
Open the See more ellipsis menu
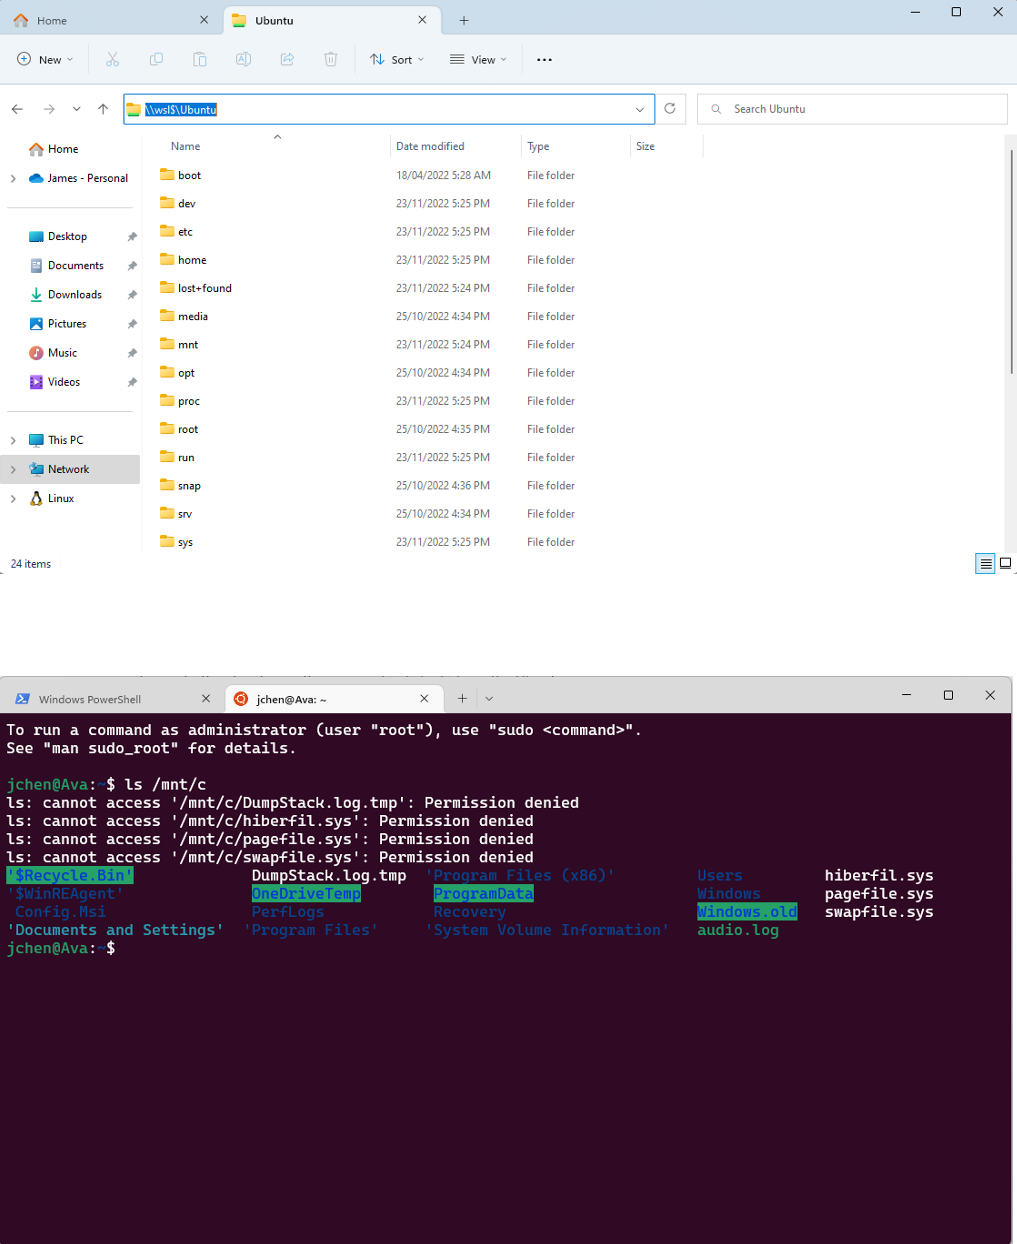pos(544,60)
